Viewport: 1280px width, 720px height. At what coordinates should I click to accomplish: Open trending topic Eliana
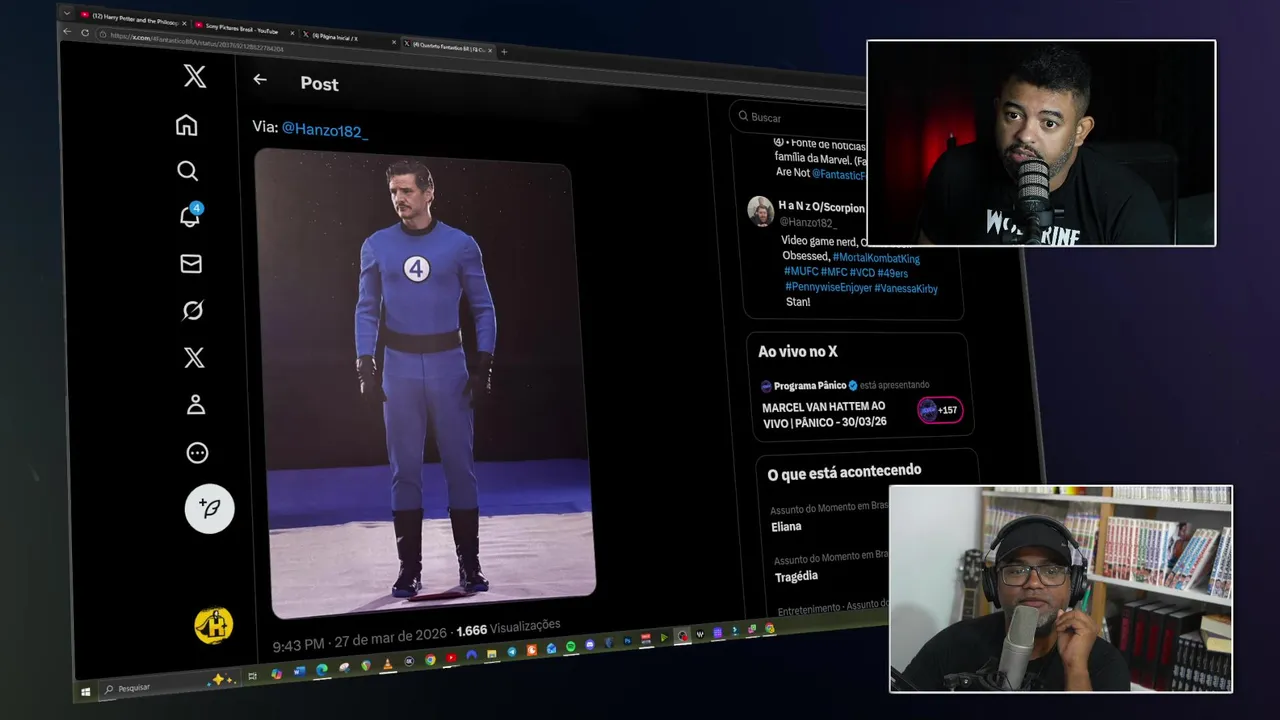(786, 526)
